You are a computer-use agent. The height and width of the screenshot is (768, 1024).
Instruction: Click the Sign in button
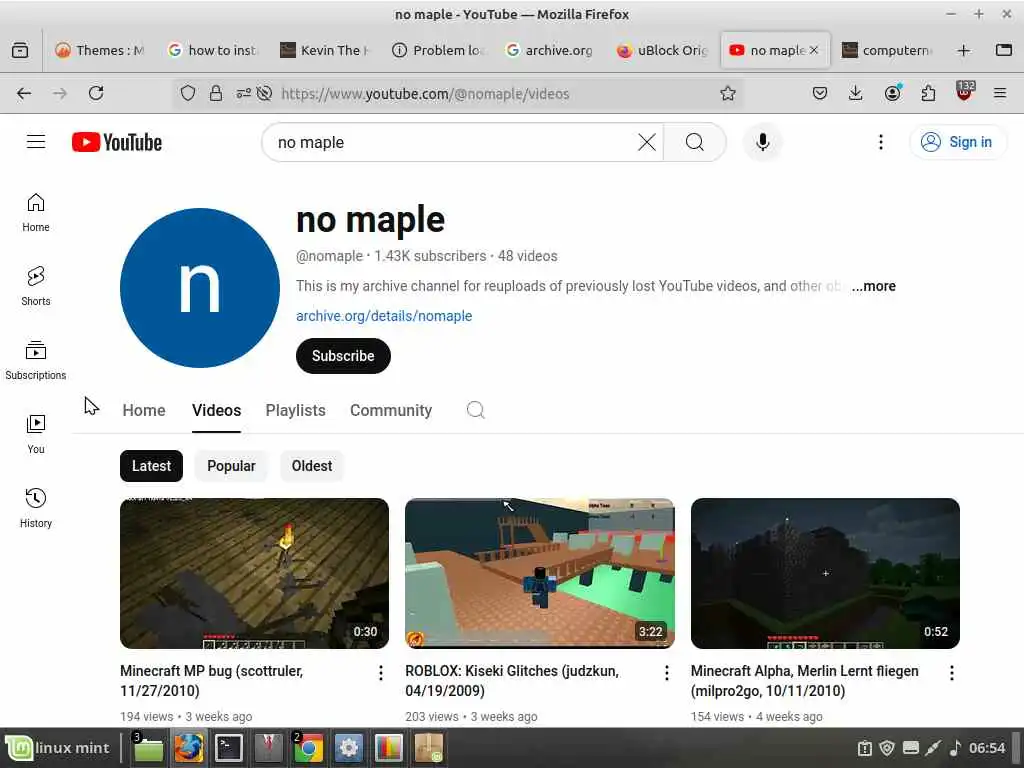958,142
